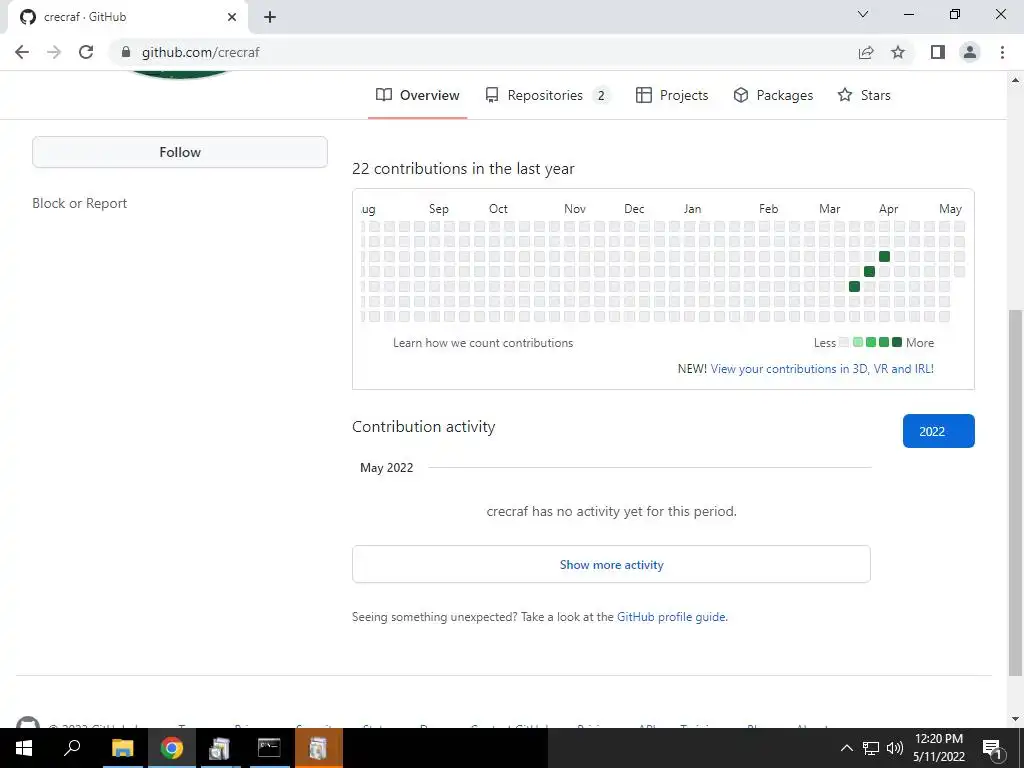Open the Chrome profile avatar

[x=970, y=52]
